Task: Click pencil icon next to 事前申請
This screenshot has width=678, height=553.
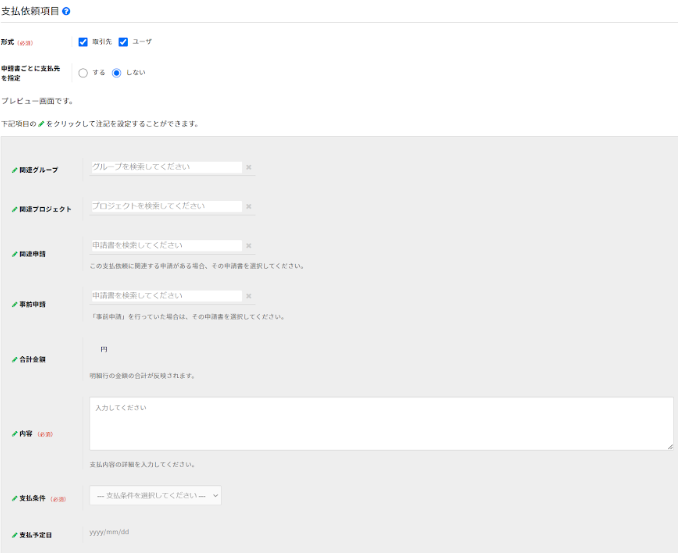Action: tap(14, 304)
